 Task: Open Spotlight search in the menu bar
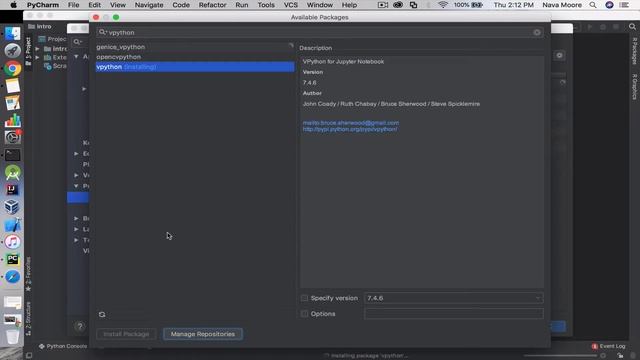(593, 5)
